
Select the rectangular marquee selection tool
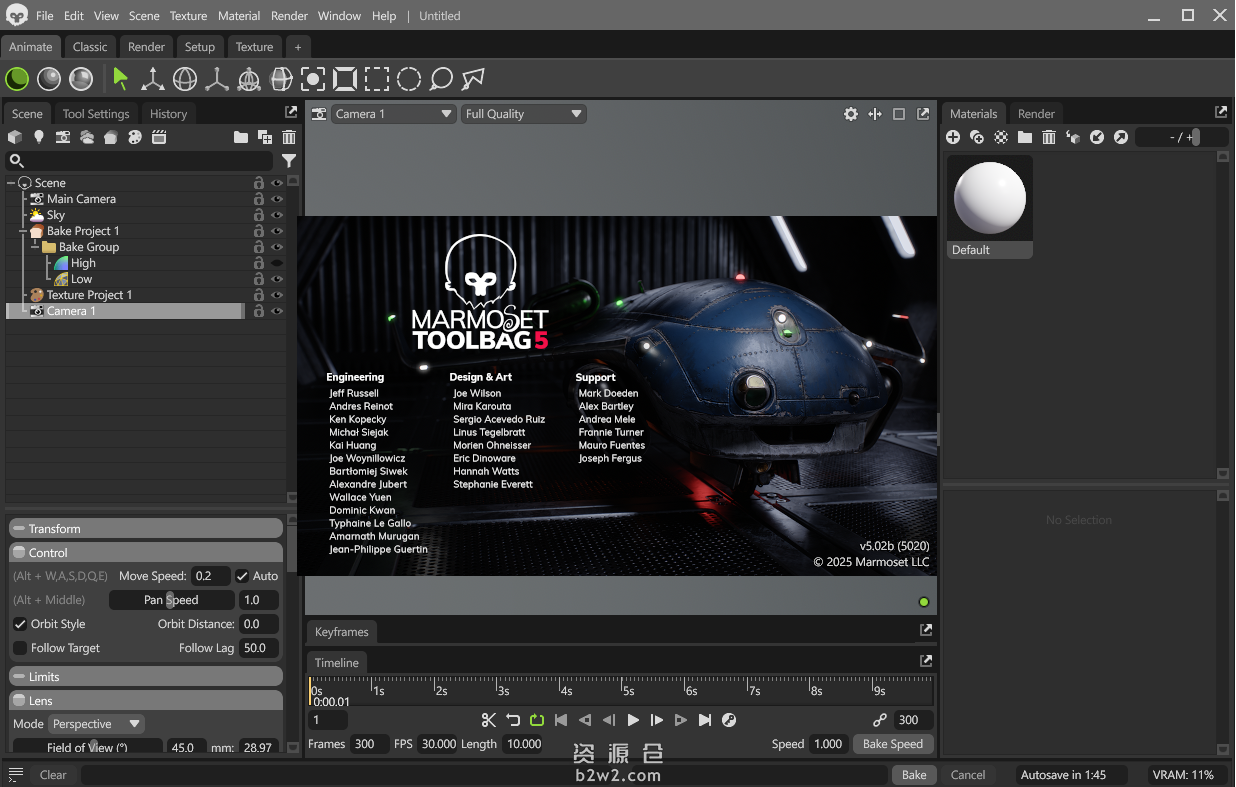pos(377,78)
